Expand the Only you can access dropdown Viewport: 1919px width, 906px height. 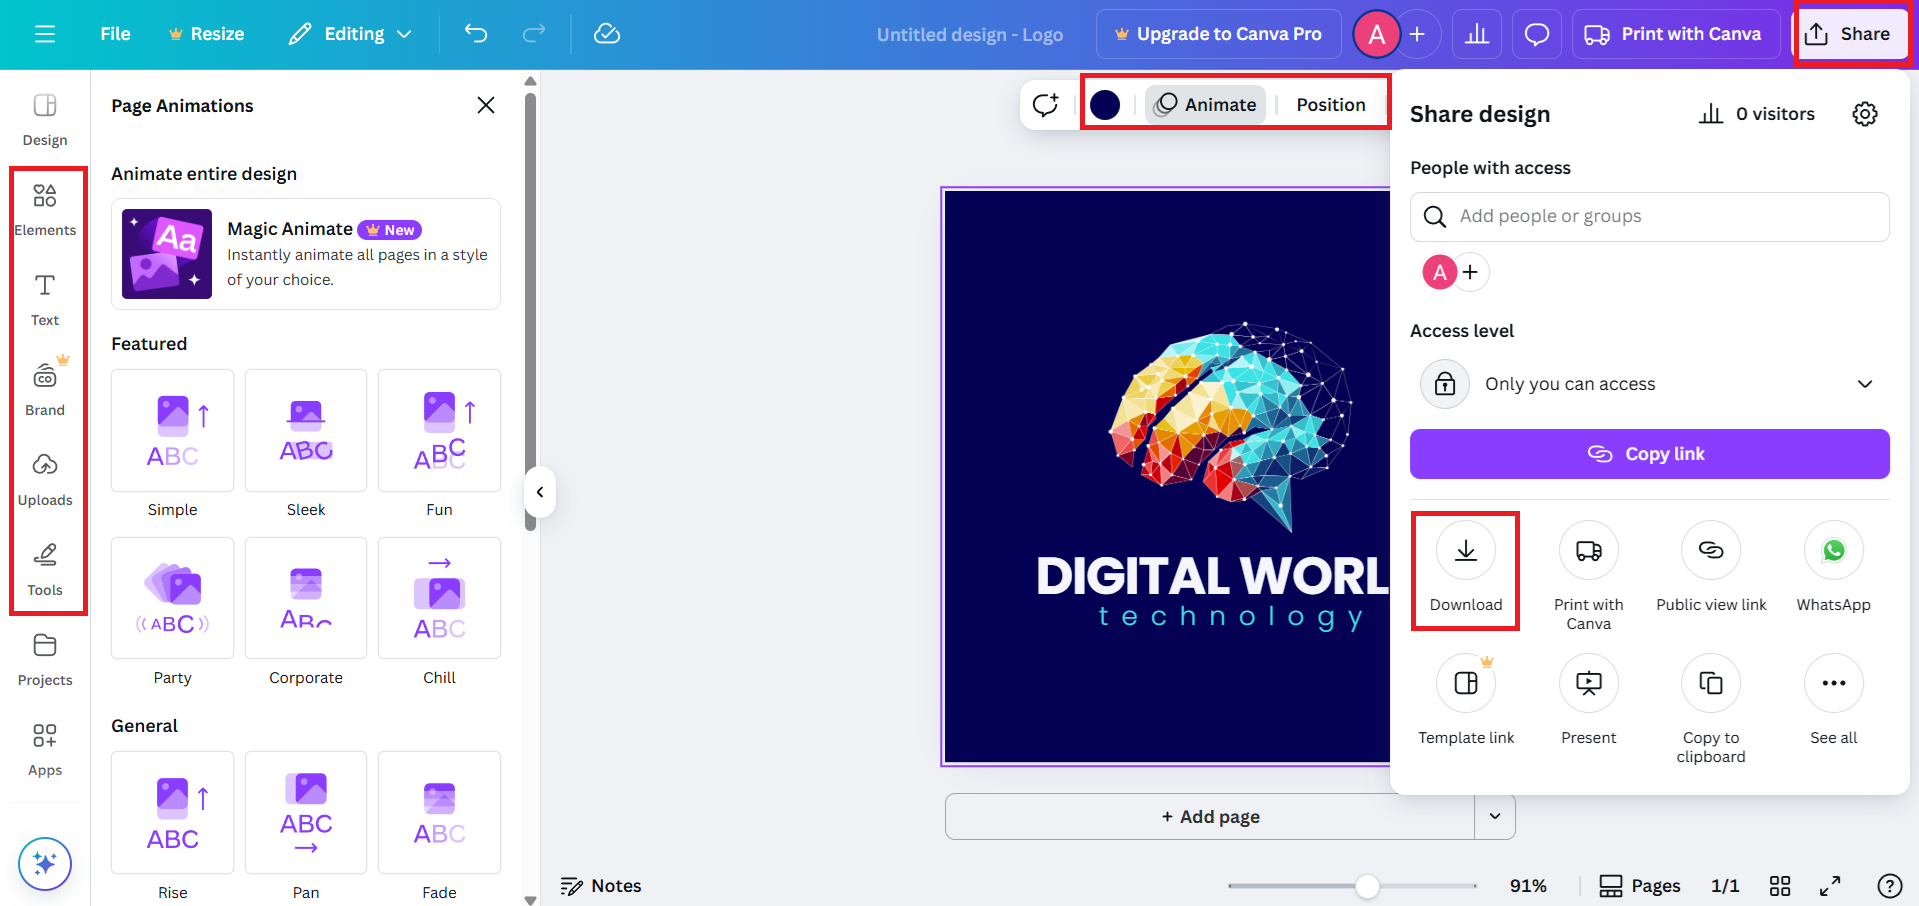point(1864,383)
